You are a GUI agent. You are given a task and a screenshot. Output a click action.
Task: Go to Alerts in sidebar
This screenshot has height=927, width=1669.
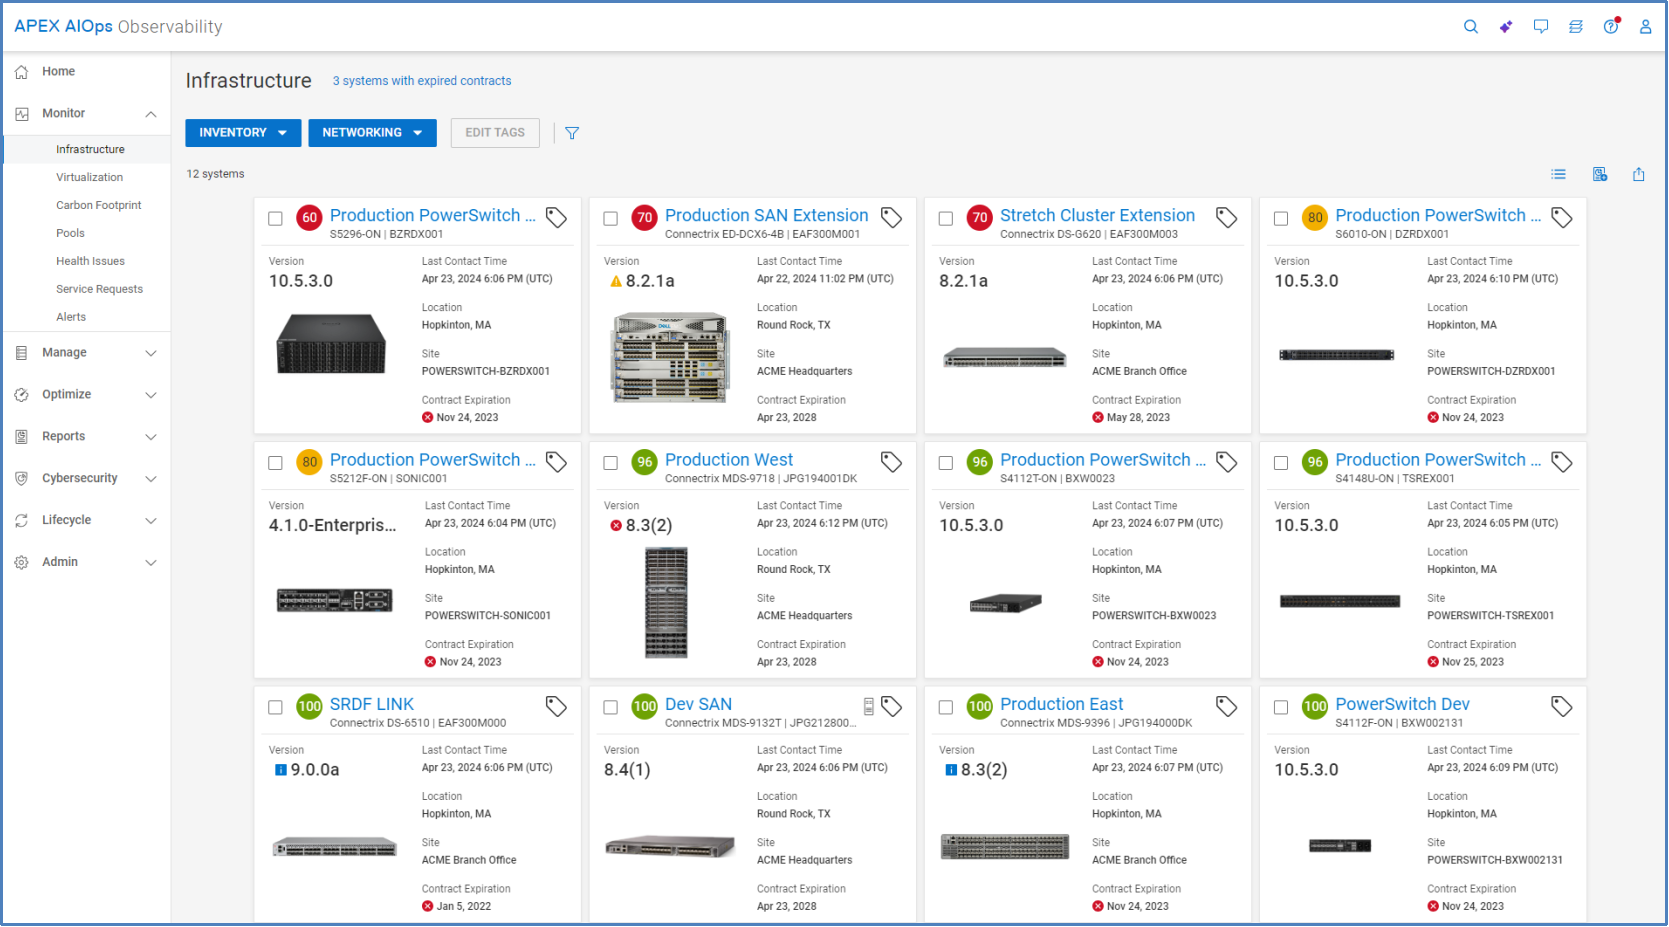71,317
